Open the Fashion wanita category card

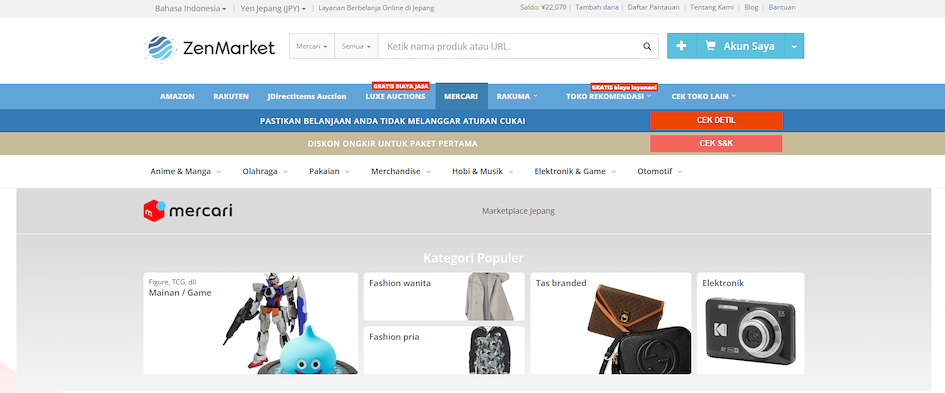click(x=444, y=297)
